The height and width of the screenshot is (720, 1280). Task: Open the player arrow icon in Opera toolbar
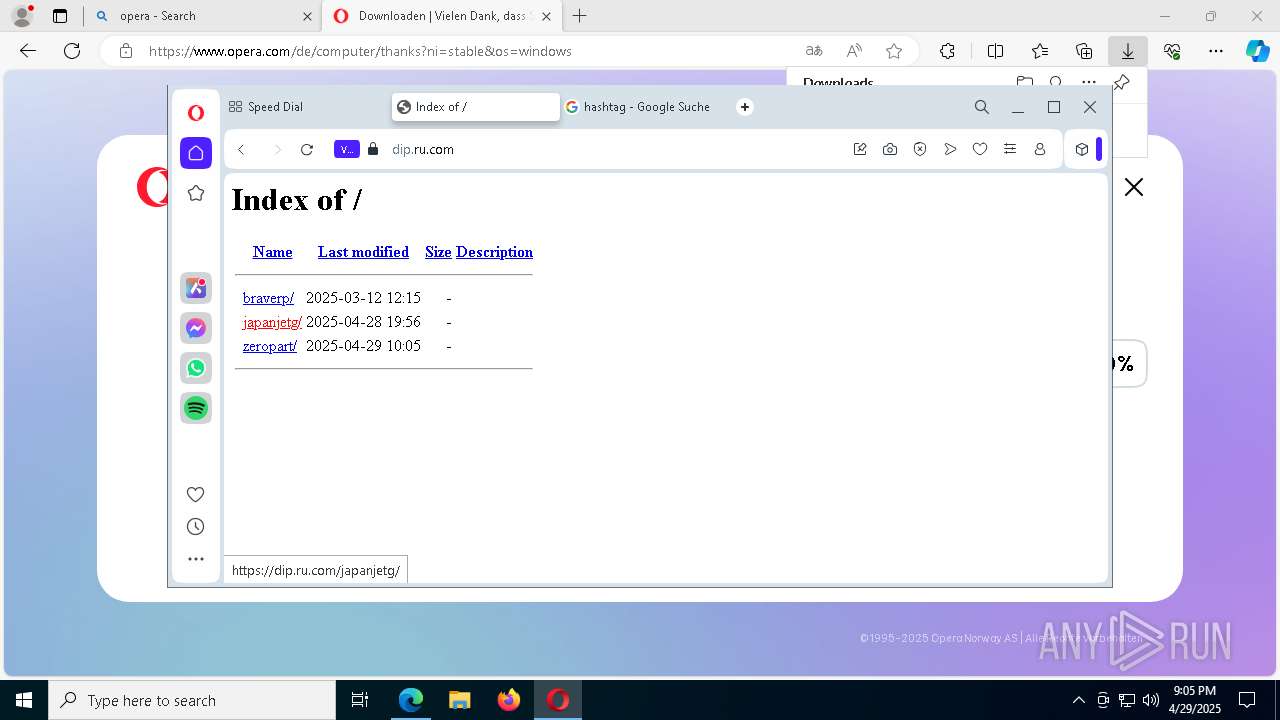[950, 149]
